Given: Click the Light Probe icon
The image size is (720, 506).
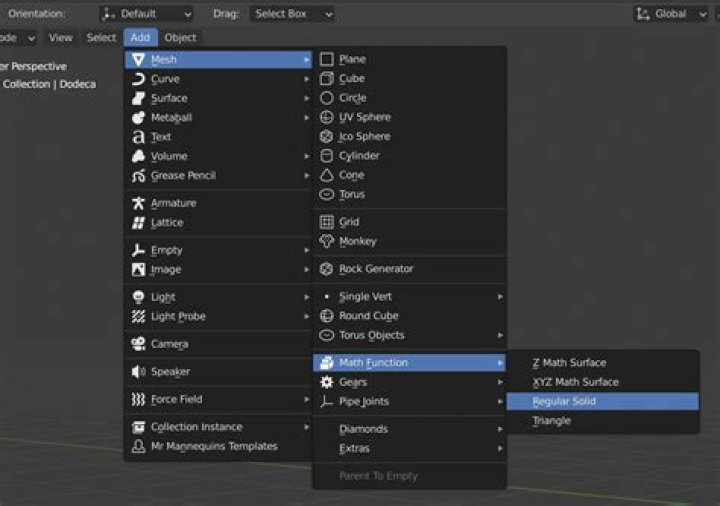Looking at the screenshot, I should (x=138, y=316).
